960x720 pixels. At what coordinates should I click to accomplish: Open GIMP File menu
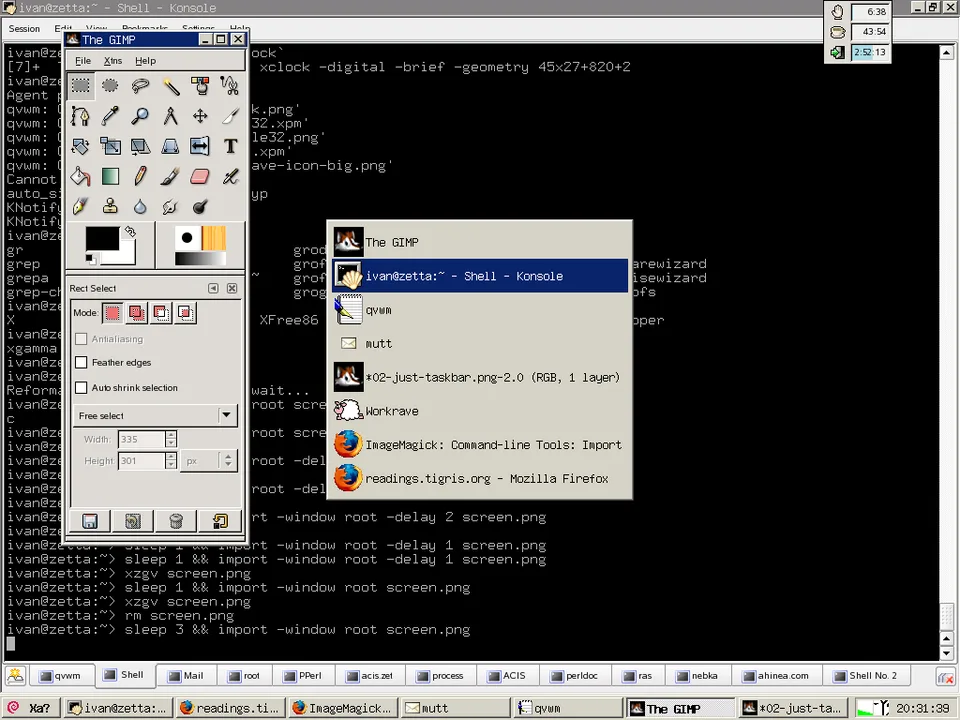pyautogui.click(x=83, y=61)
